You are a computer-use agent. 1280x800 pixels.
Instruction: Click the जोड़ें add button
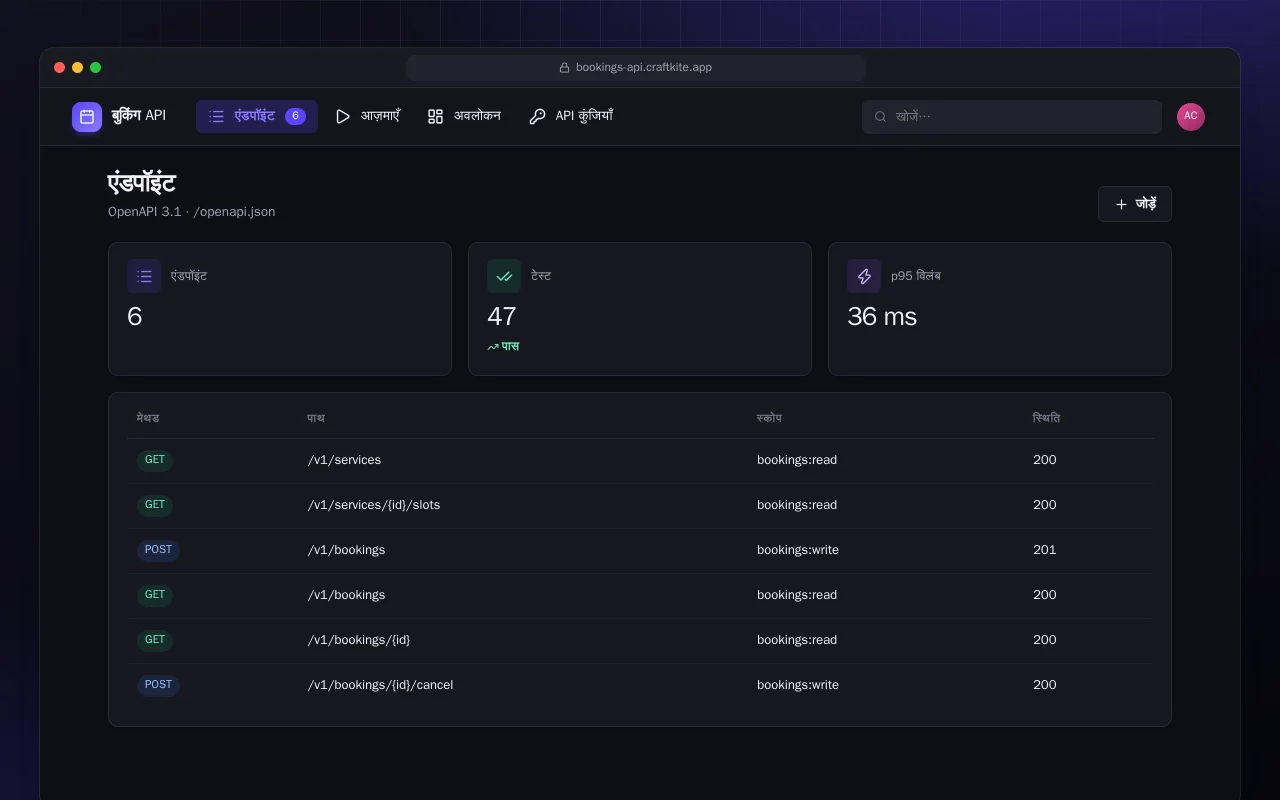coord(1135,204)
